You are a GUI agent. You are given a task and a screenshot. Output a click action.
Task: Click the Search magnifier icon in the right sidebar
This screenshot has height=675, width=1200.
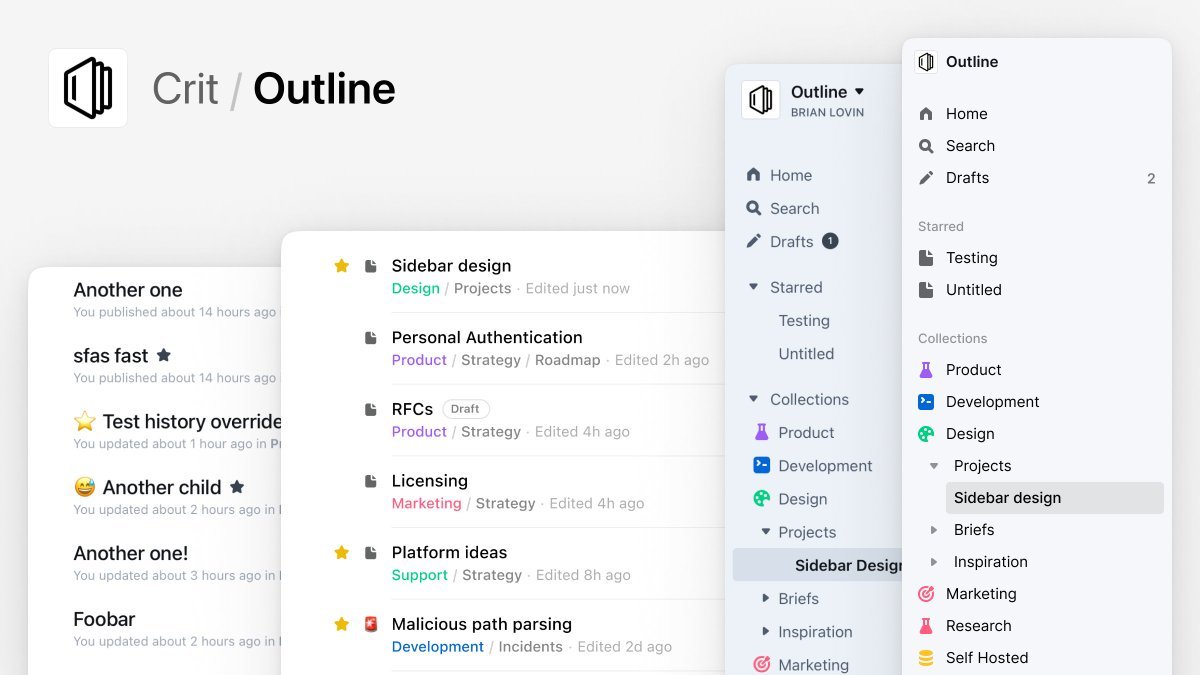926,146
